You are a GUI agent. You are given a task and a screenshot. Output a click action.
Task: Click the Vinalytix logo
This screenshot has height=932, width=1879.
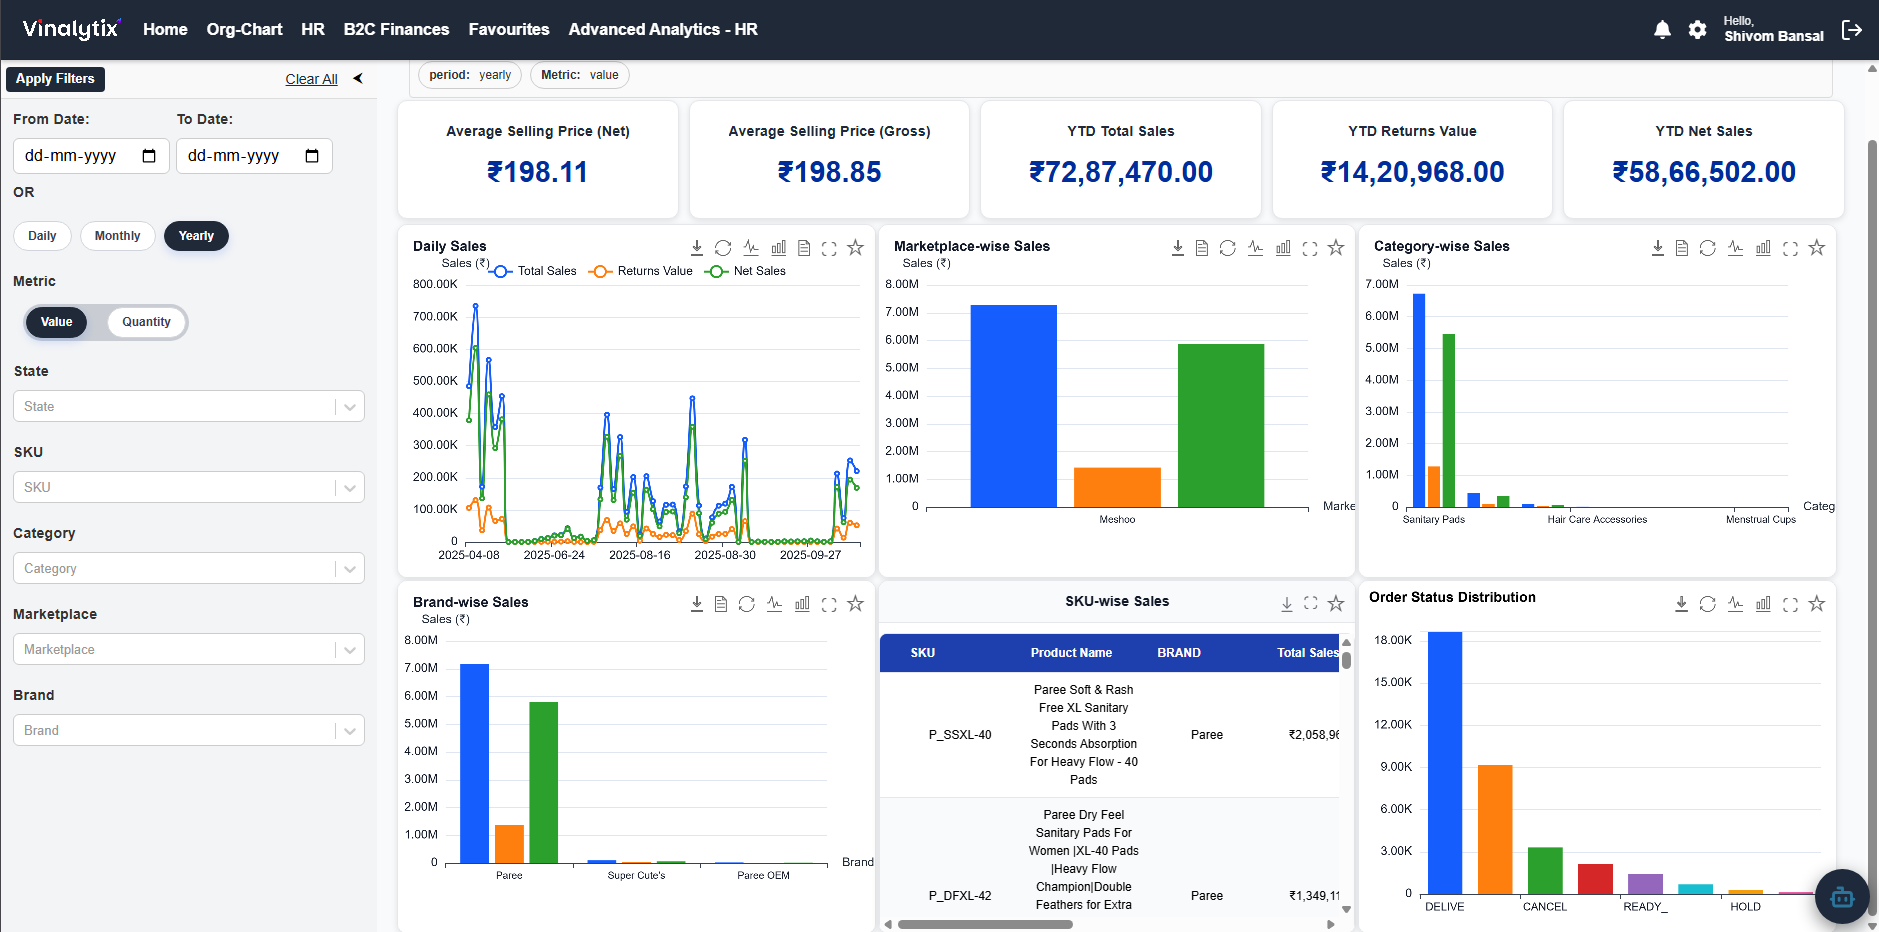click(x=72, y=29)
